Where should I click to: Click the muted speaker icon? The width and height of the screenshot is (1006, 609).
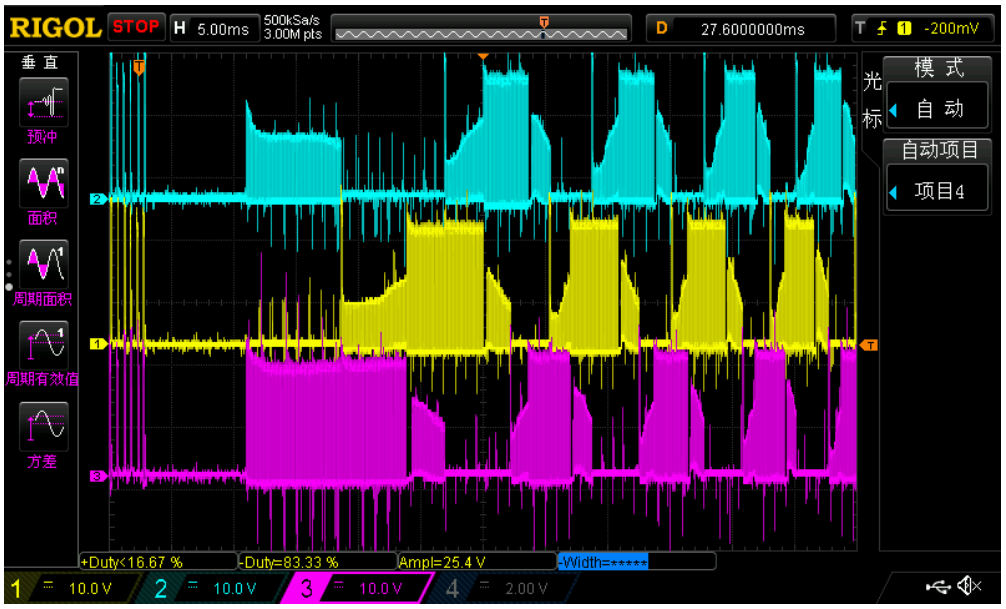969,586
